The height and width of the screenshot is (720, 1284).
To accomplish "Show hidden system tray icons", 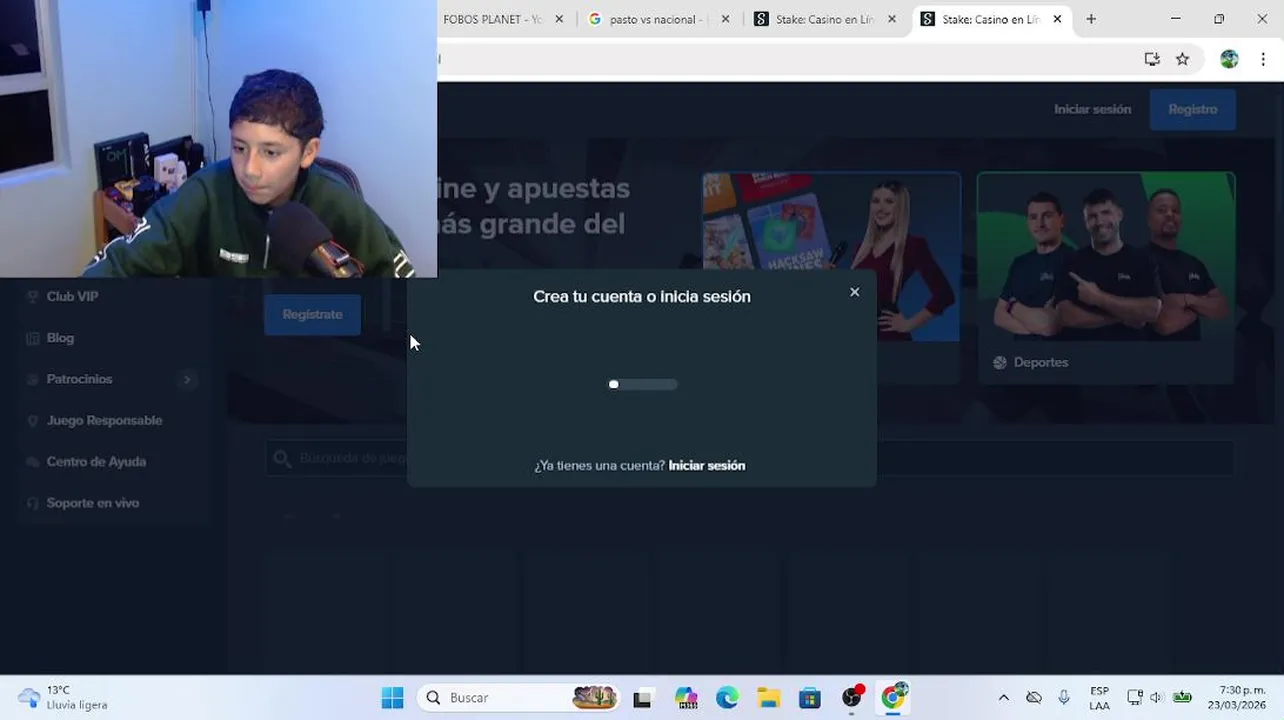I will (x=1004, y=698).
